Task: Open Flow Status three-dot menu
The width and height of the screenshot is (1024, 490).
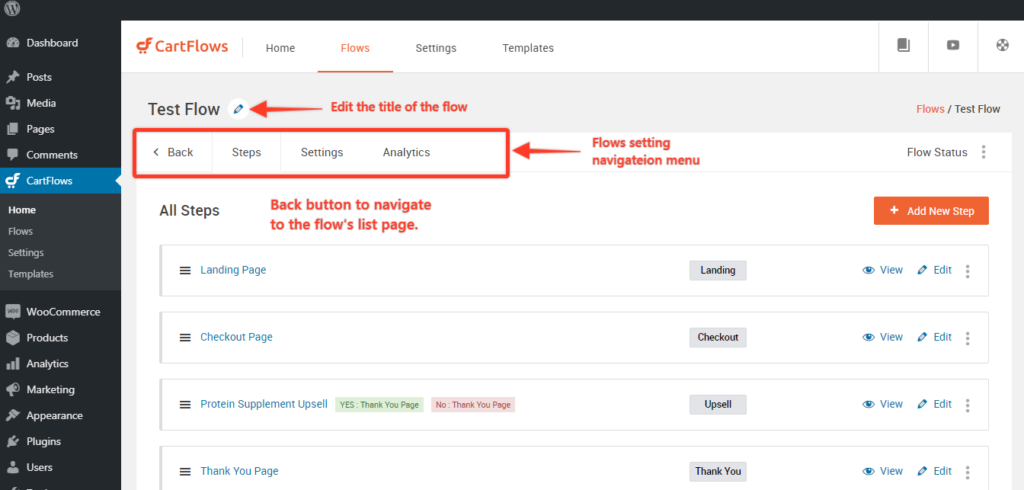Action: pyautogui.click(x=984, y=152)
